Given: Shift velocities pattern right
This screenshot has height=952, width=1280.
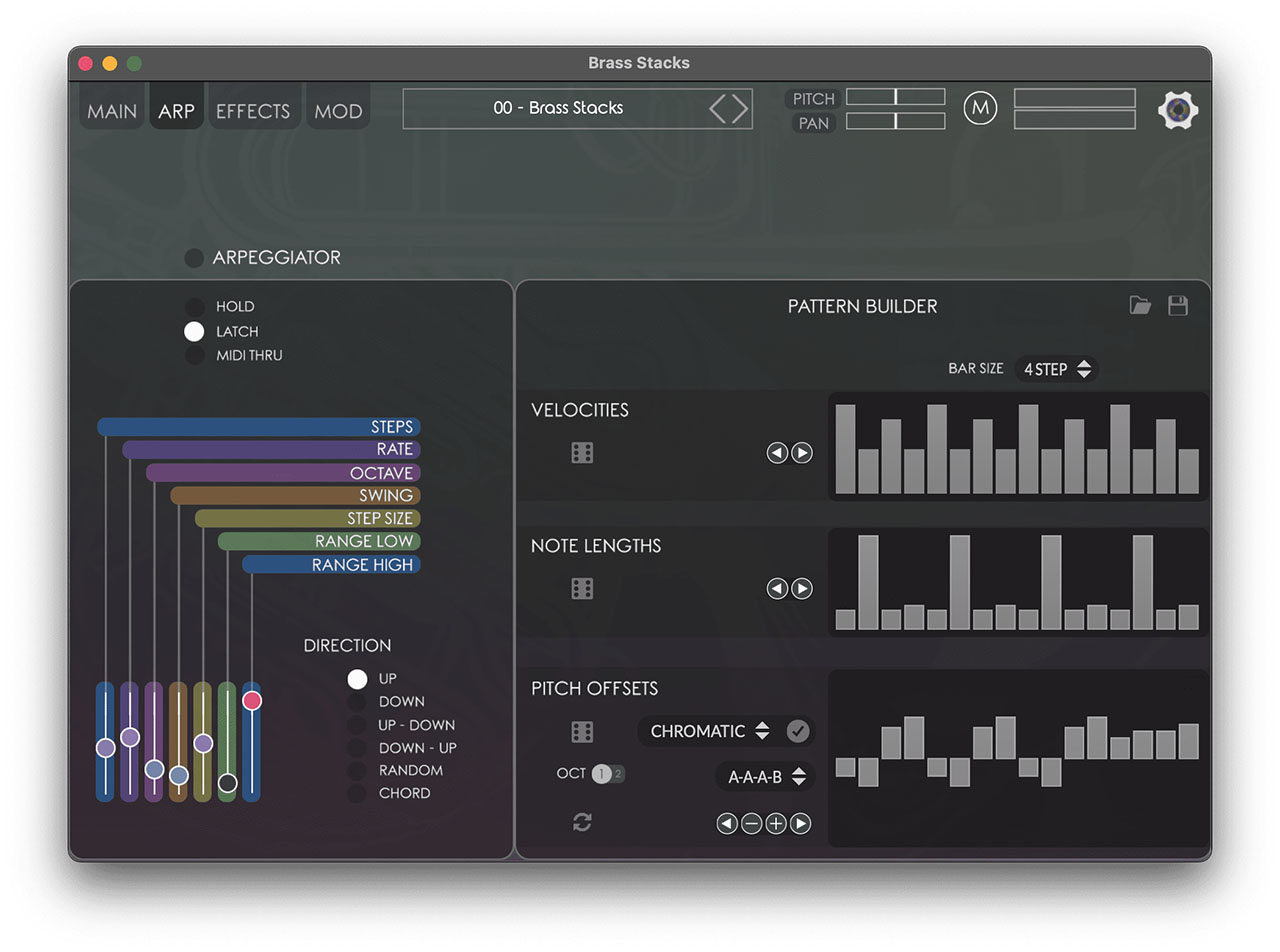Looking at the screenshot, I should [802, 453].
